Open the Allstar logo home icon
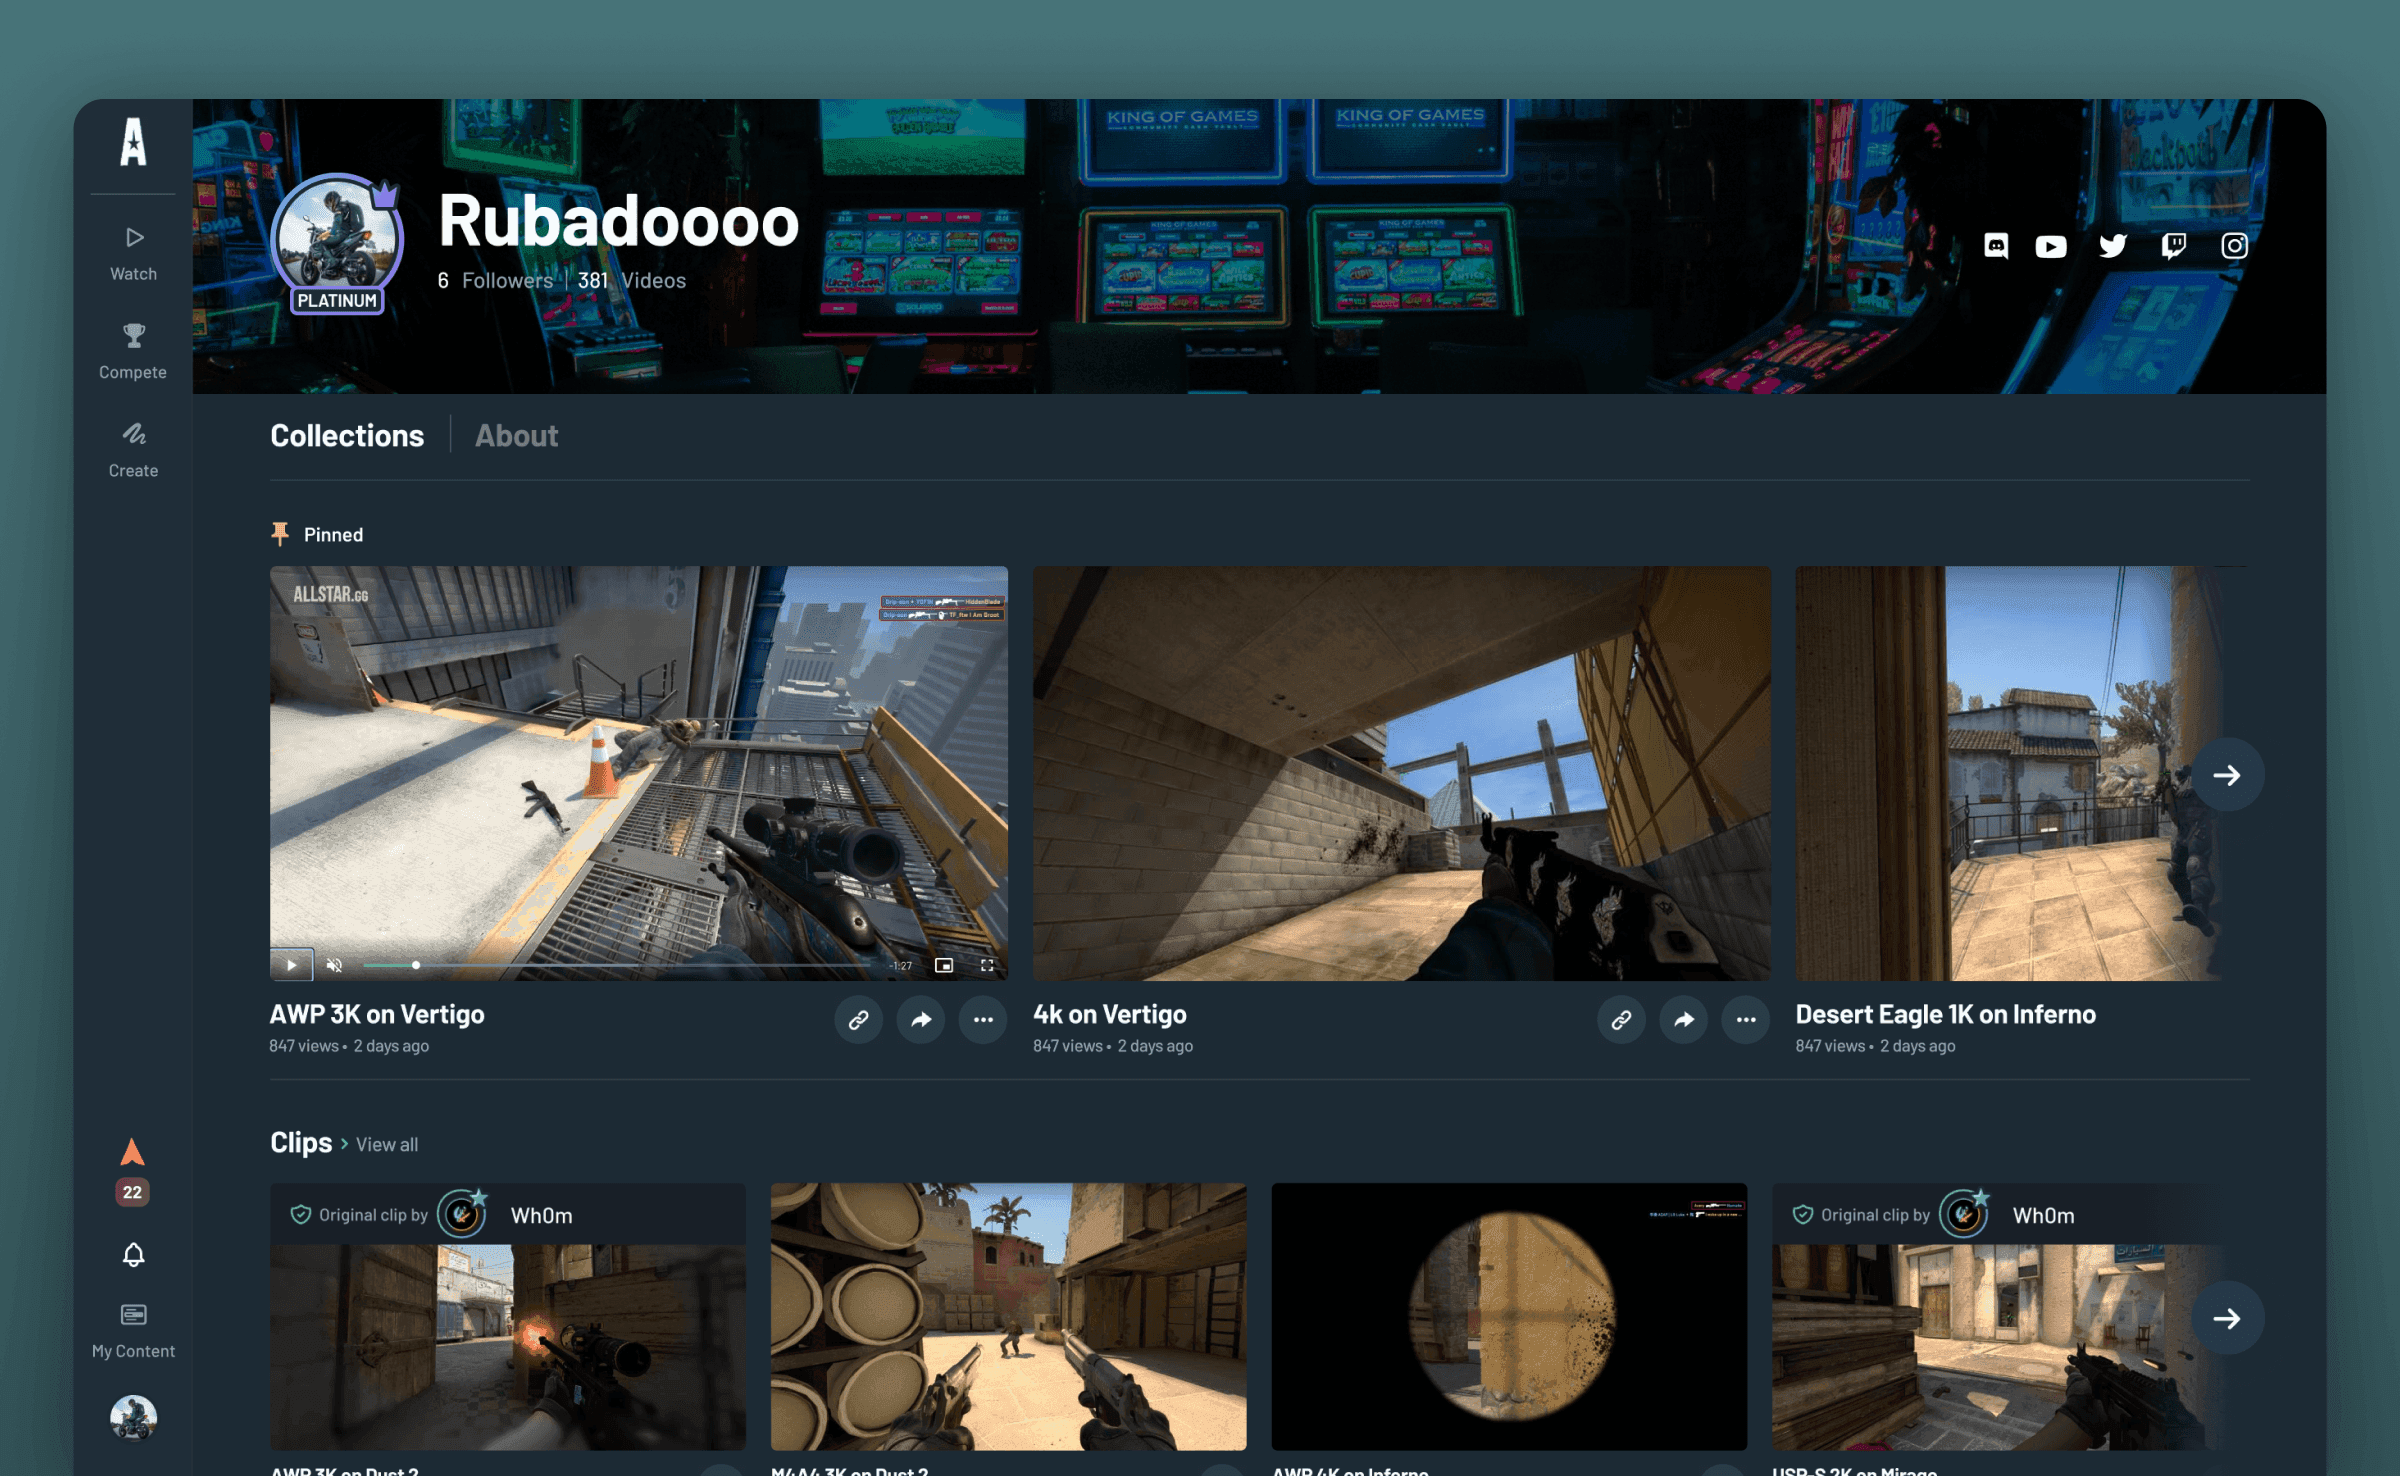Screen dimensions: 2400x1476 [133, 141]
